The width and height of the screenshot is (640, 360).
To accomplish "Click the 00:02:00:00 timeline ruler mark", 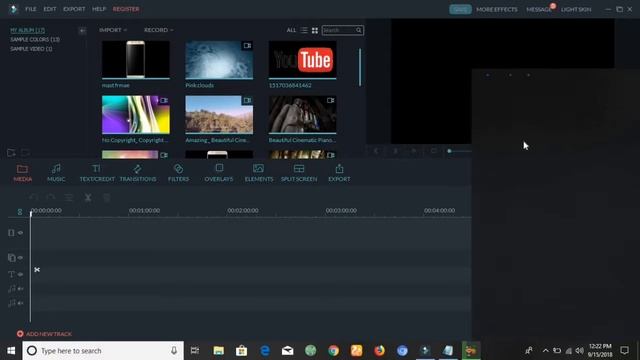I will pos(243,211).
